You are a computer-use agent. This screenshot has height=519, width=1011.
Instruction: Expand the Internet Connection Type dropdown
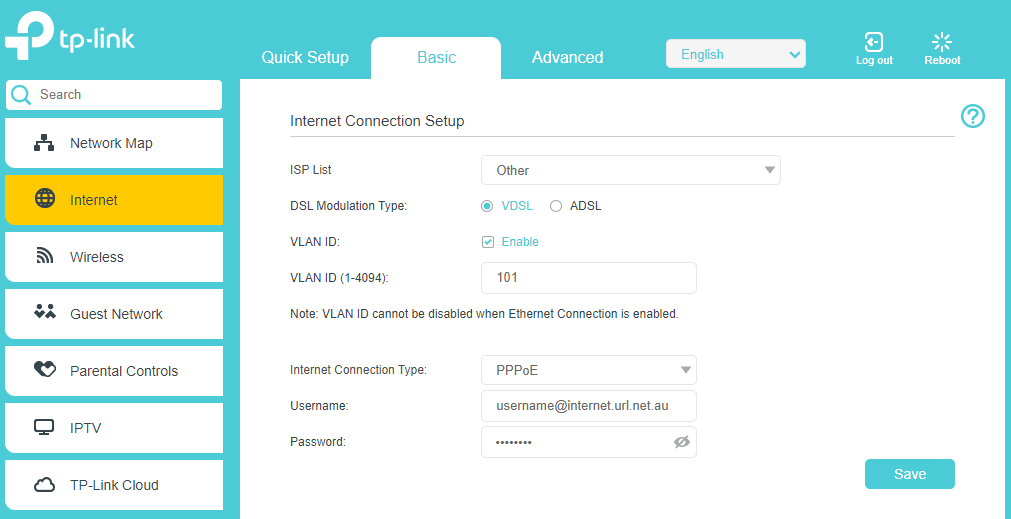pos(589,370)
